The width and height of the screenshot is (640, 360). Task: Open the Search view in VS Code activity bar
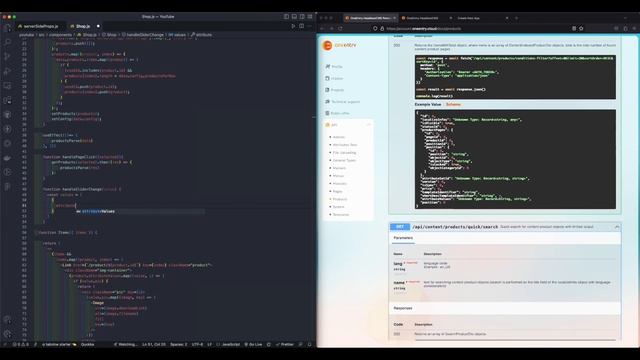7,42
